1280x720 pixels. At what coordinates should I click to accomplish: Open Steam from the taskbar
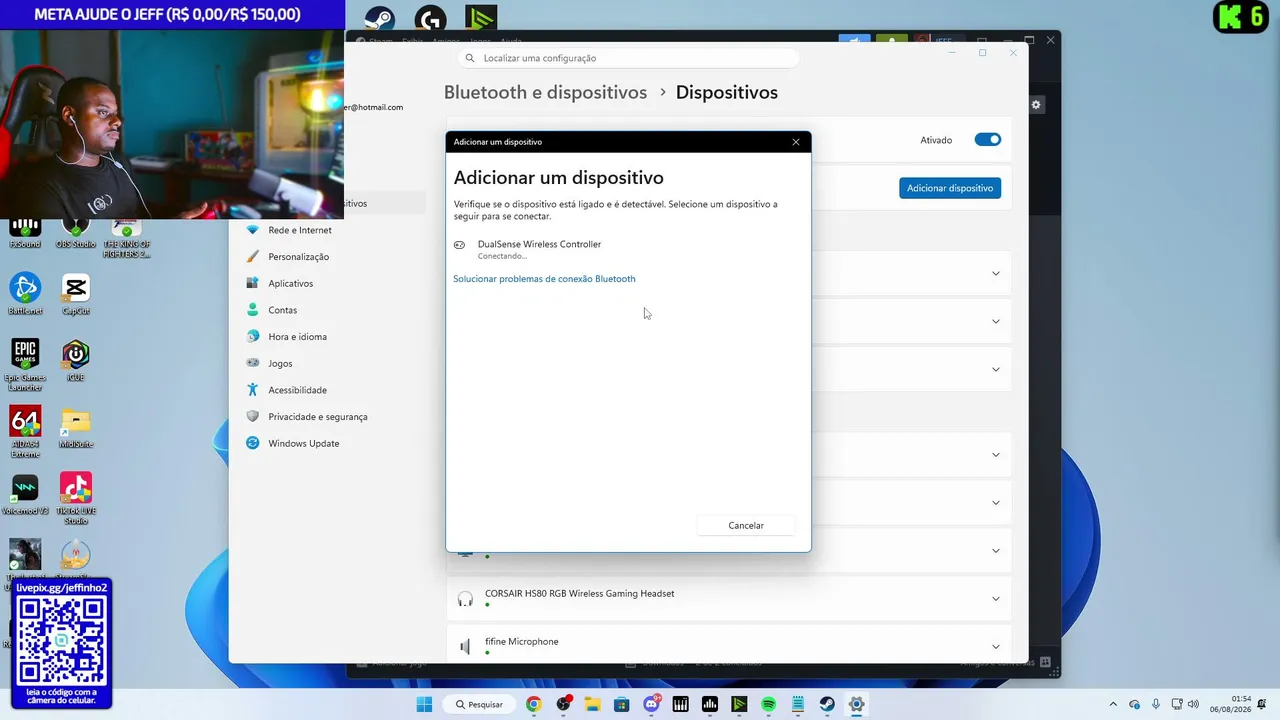[x=827, y=704]
